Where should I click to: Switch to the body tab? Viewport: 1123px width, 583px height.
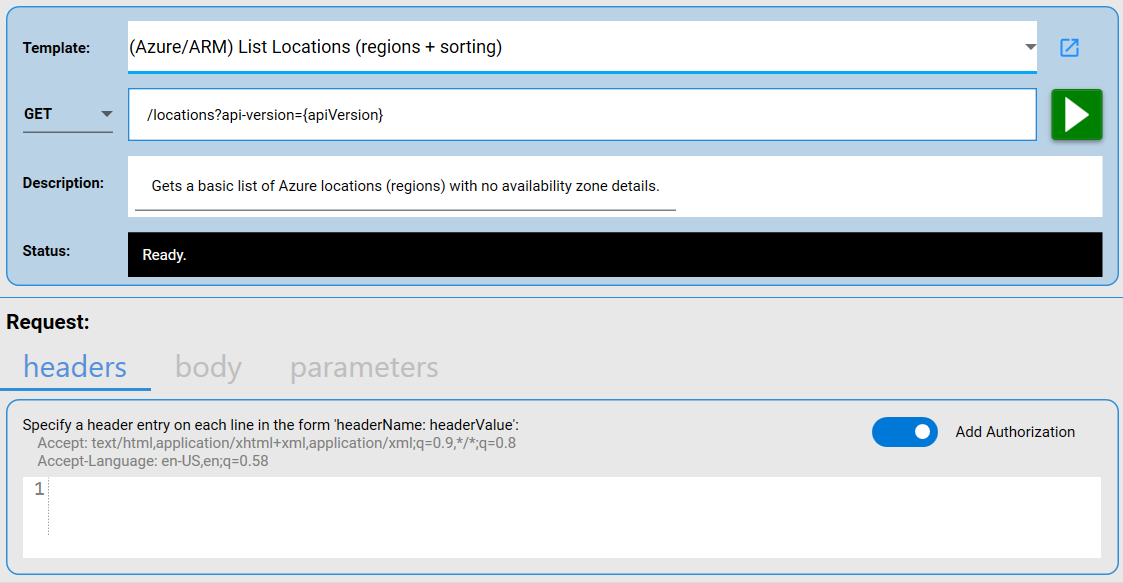[x=208, y=367]
